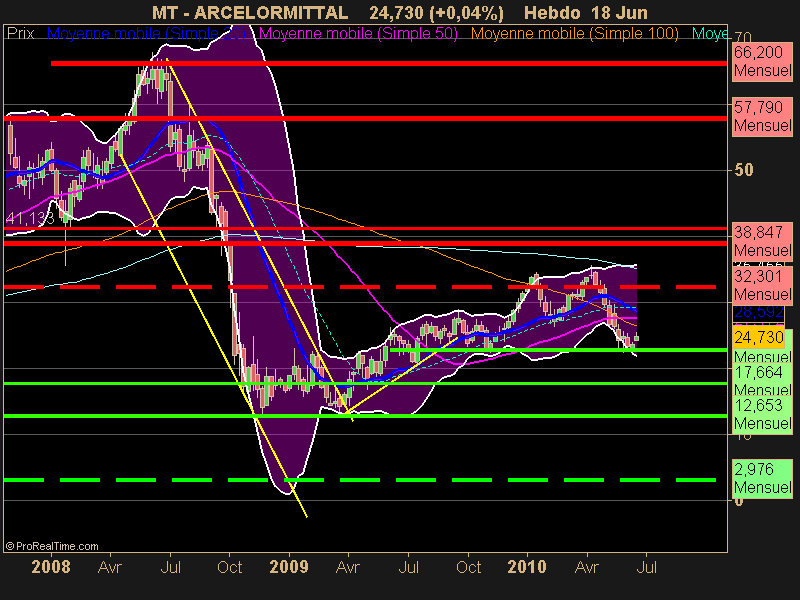This screenshot has height=600, width=800.
Task: Click the blue 28,592 moving average value
Action: (x=758, y=312)
